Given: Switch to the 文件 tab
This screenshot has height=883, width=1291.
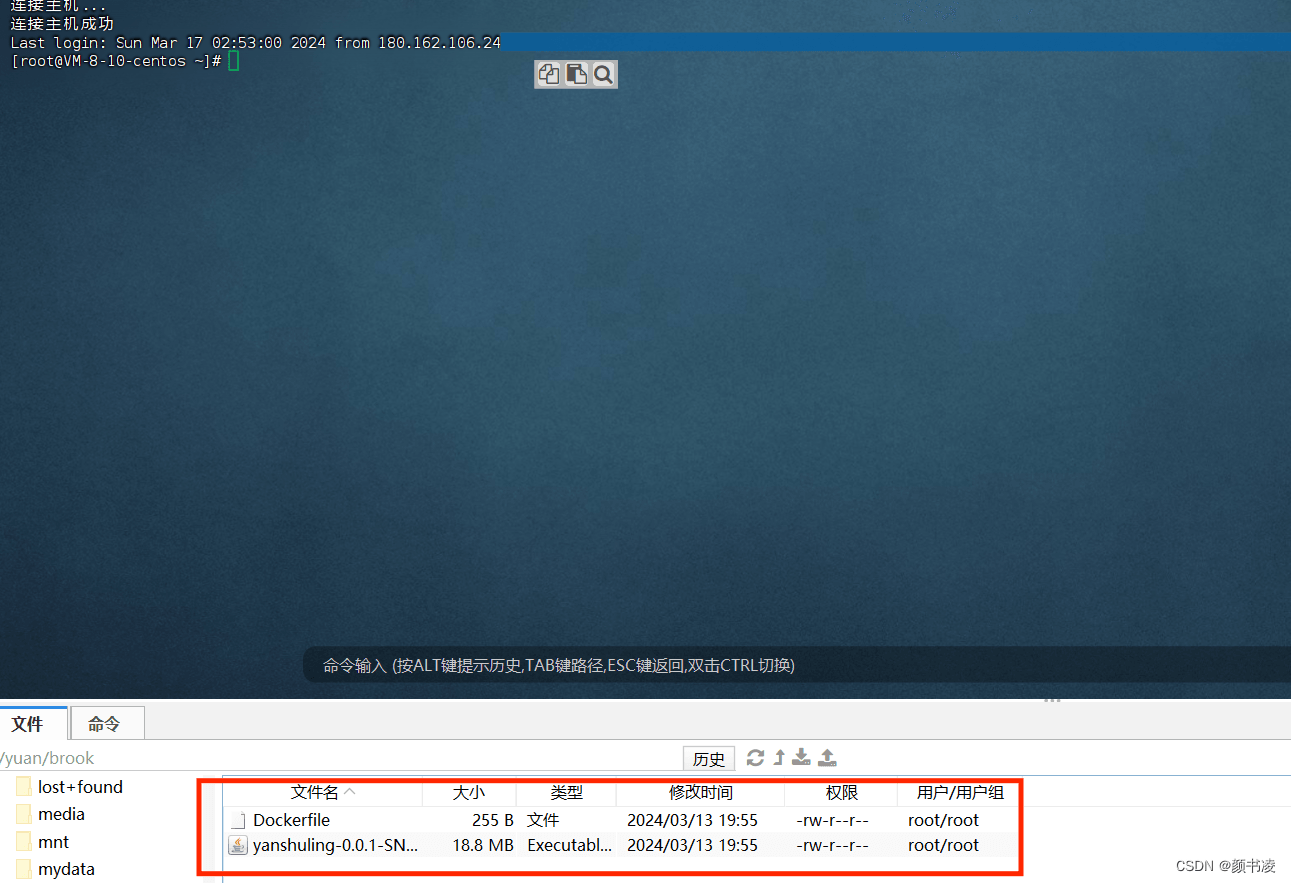Looking at the screenshot, I should (x=34, y=723).
